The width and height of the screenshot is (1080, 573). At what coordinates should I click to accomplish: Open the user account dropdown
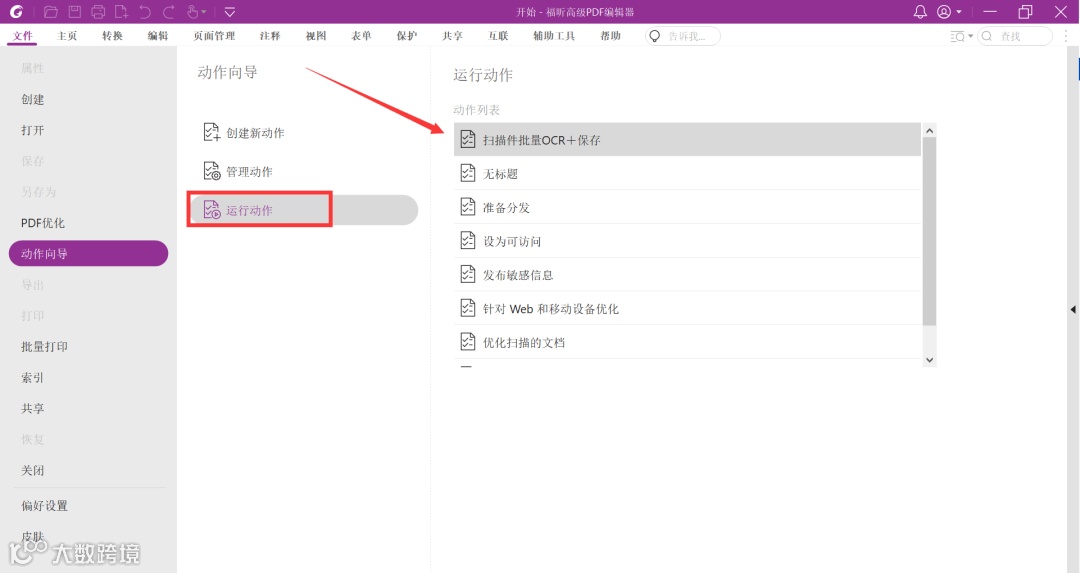pos(949,12)
